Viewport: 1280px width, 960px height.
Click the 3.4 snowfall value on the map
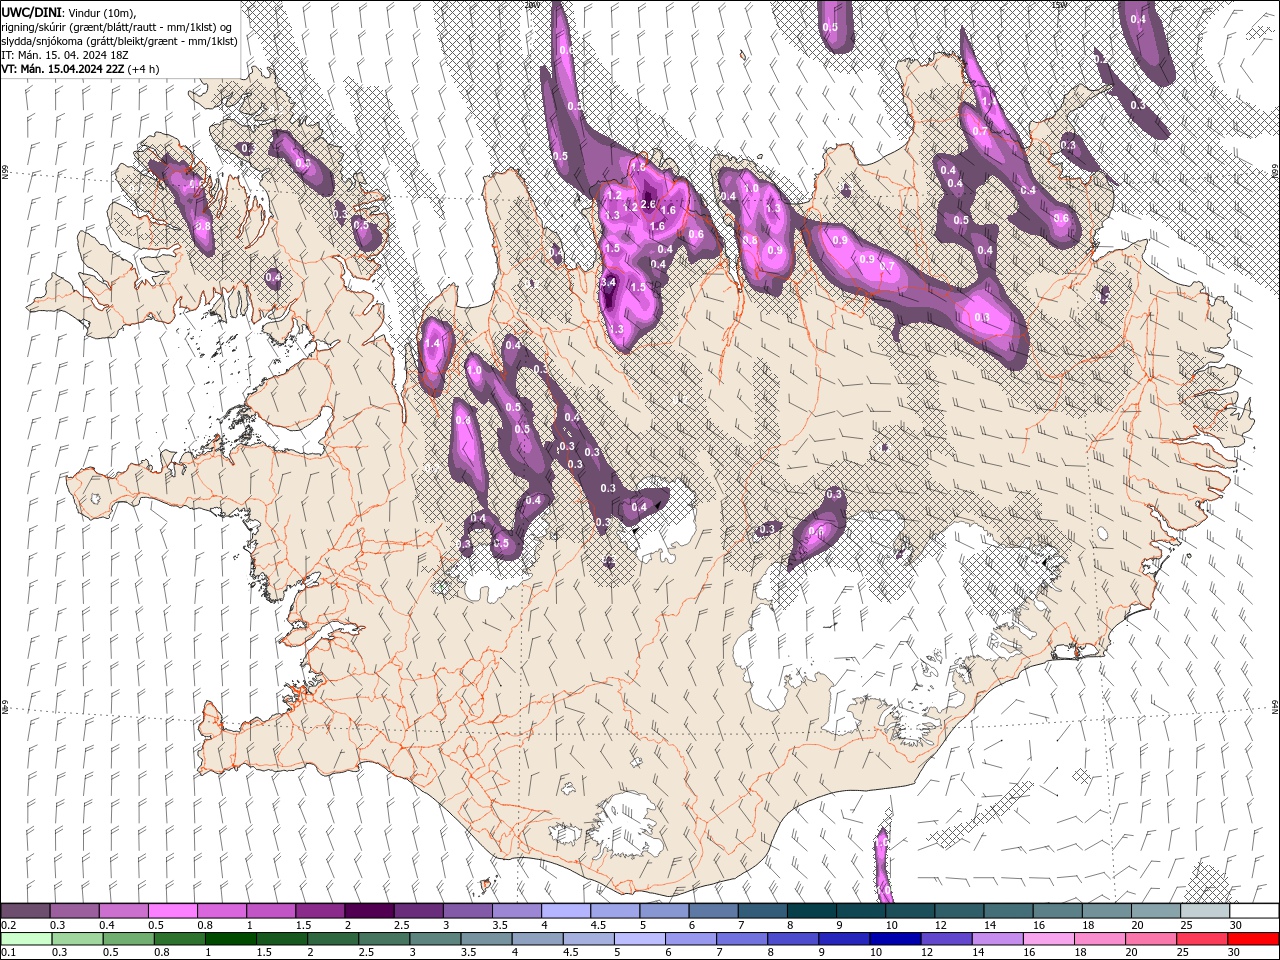(608, 283)
